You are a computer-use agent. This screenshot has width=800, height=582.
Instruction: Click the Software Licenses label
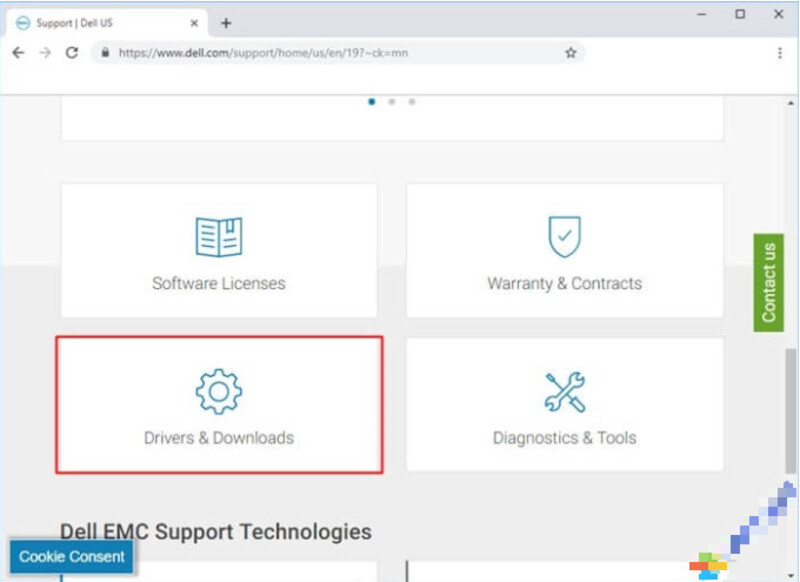[x=219, y=283]
